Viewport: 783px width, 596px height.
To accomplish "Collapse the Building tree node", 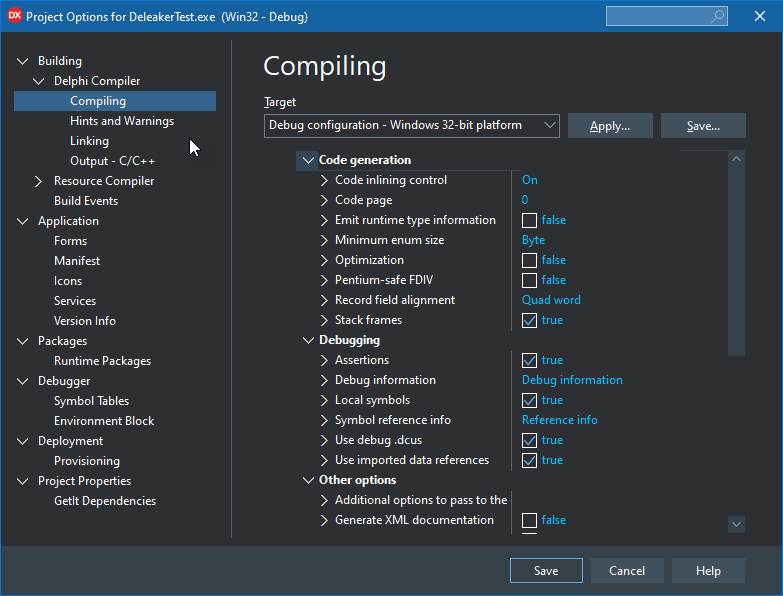I will [x=22, y=61].
